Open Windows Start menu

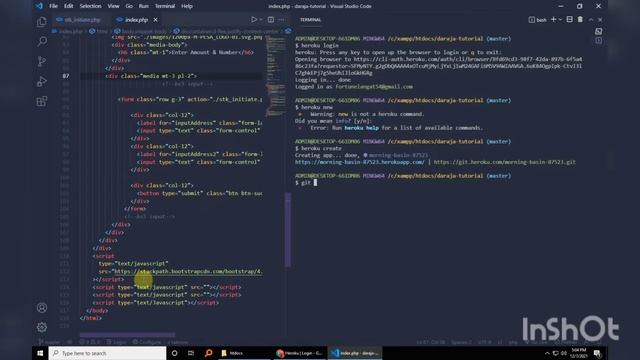40,353
